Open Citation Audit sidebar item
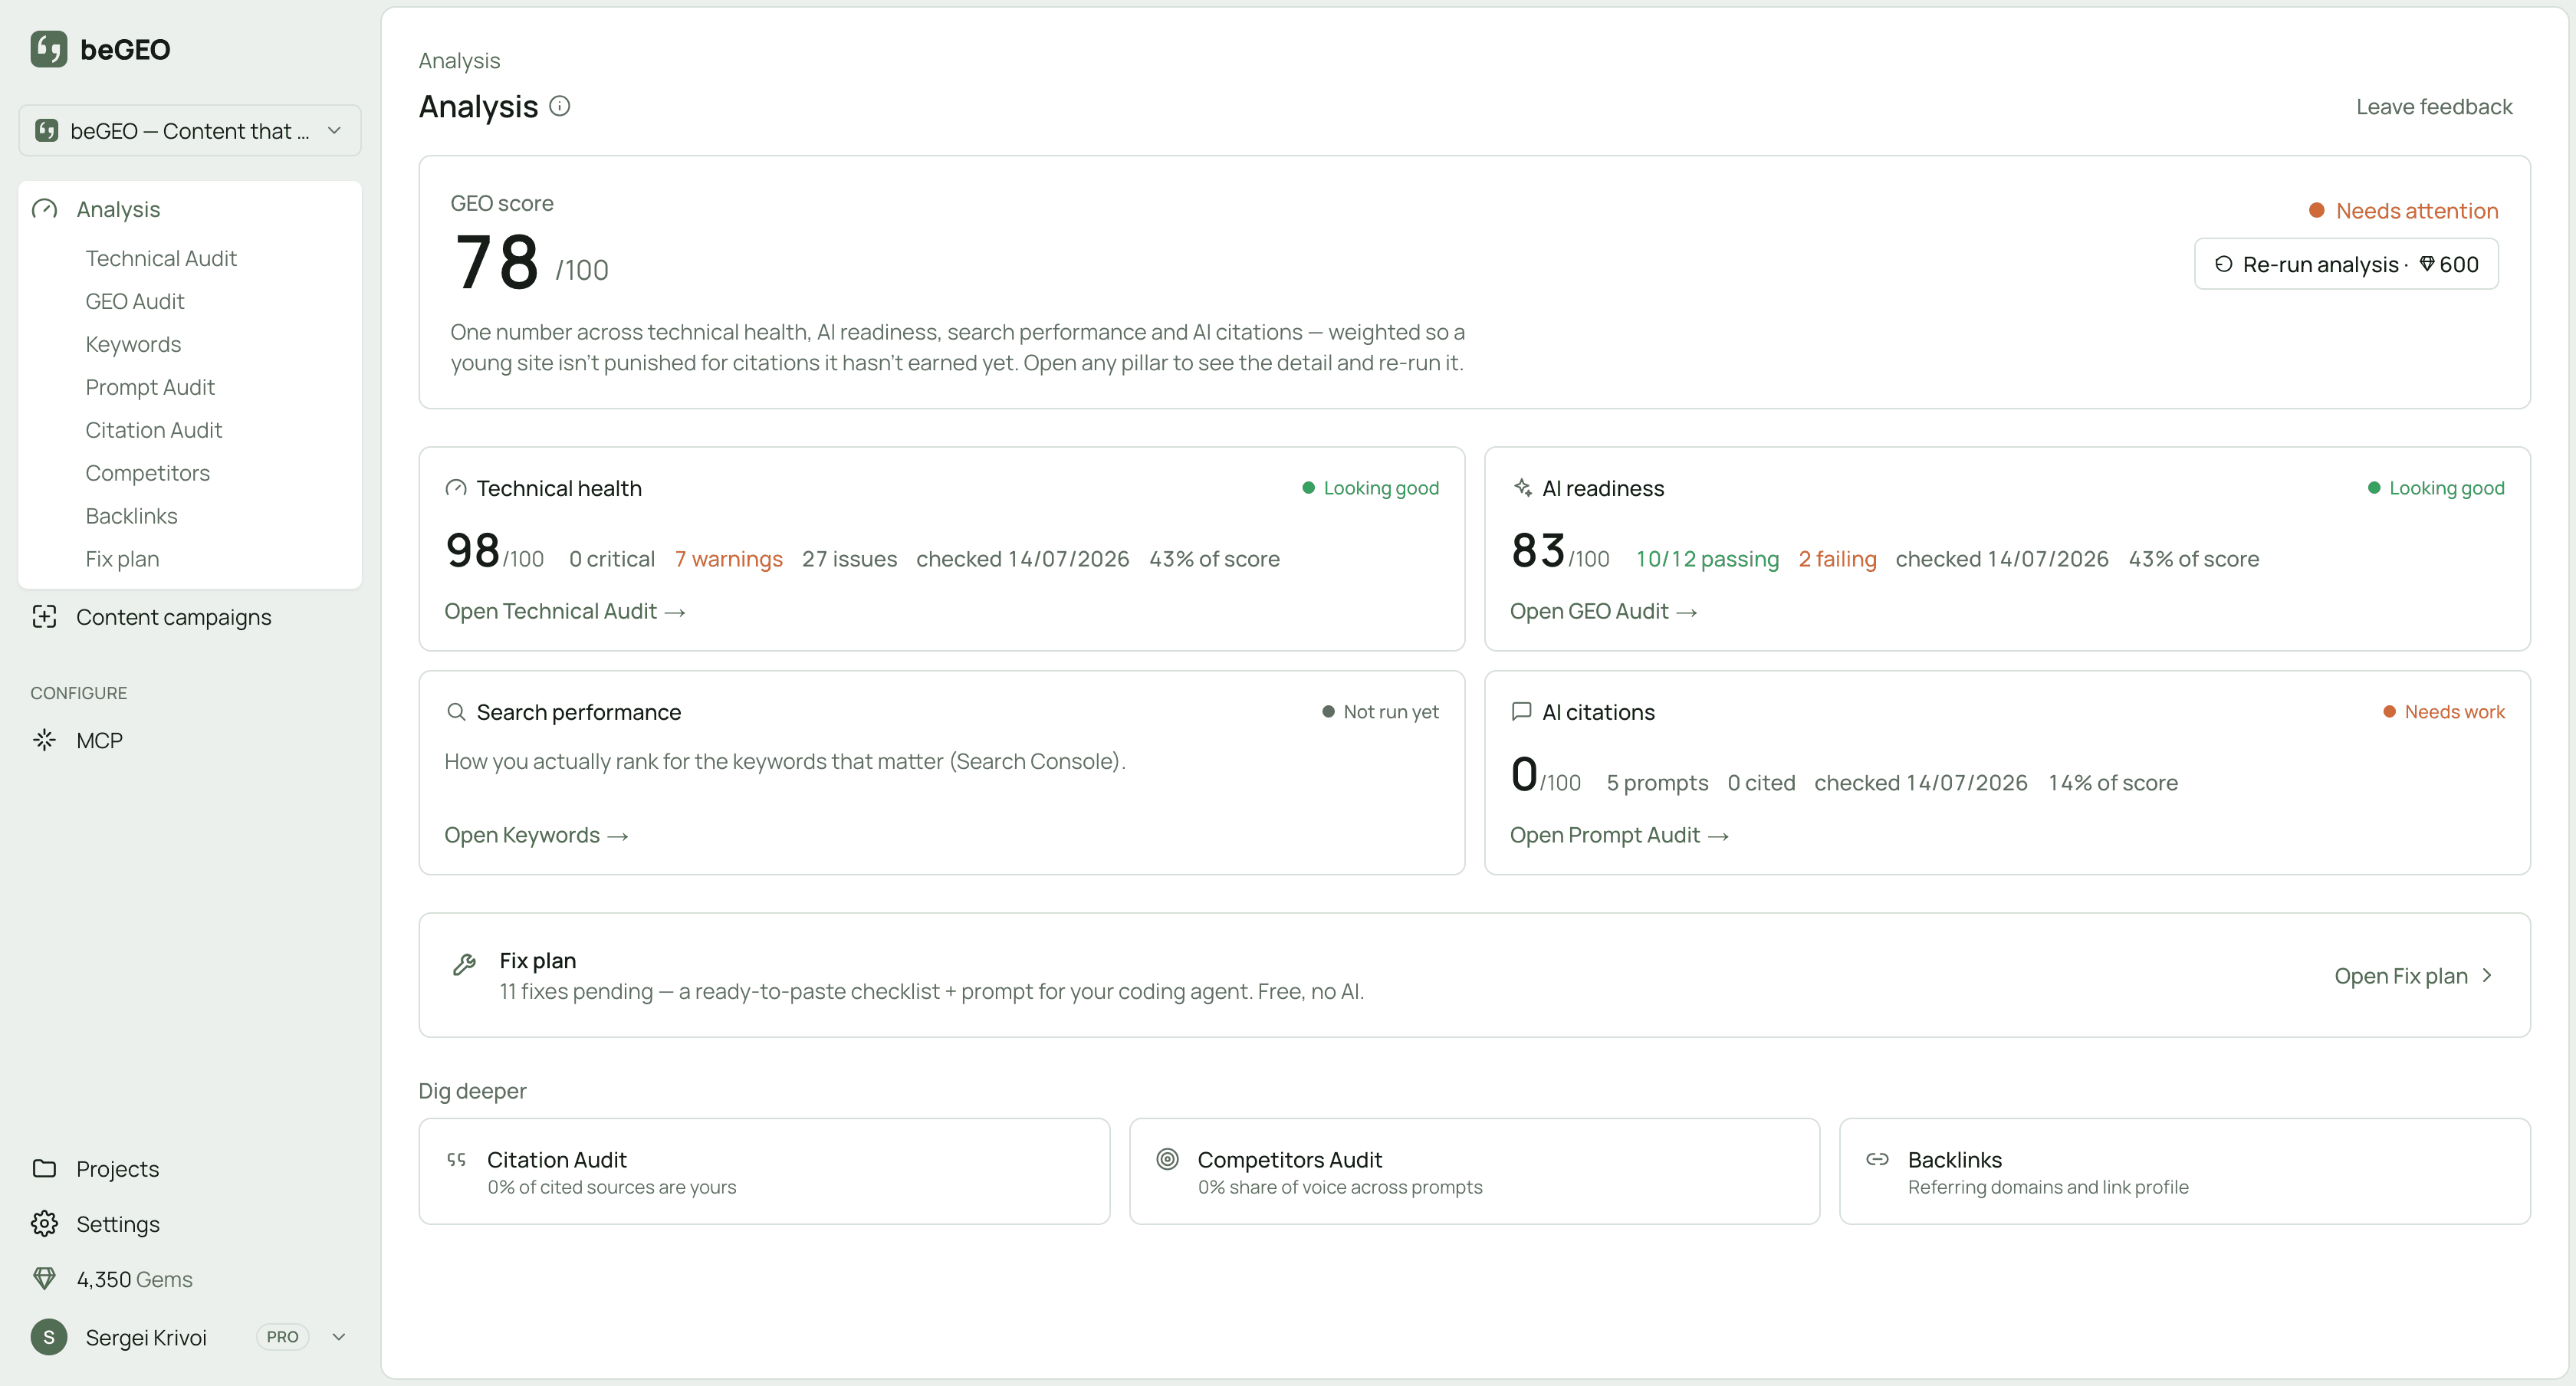The width and height of the screenshot is (2576, 1386). (x=154, y=430)
